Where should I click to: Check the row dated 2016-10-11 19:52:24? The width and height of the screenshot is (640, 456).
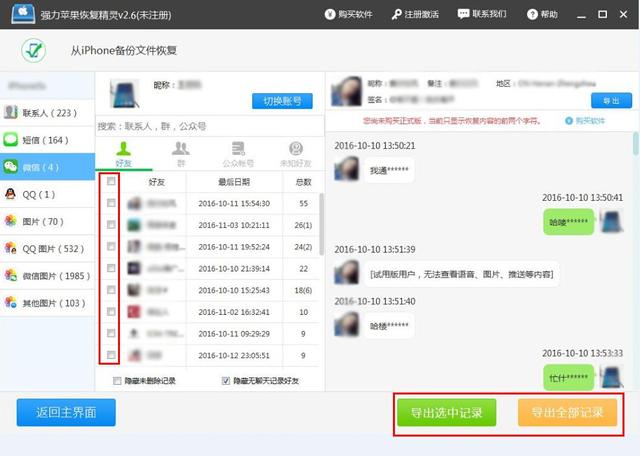pyautogui.click(x=111, y=246)
